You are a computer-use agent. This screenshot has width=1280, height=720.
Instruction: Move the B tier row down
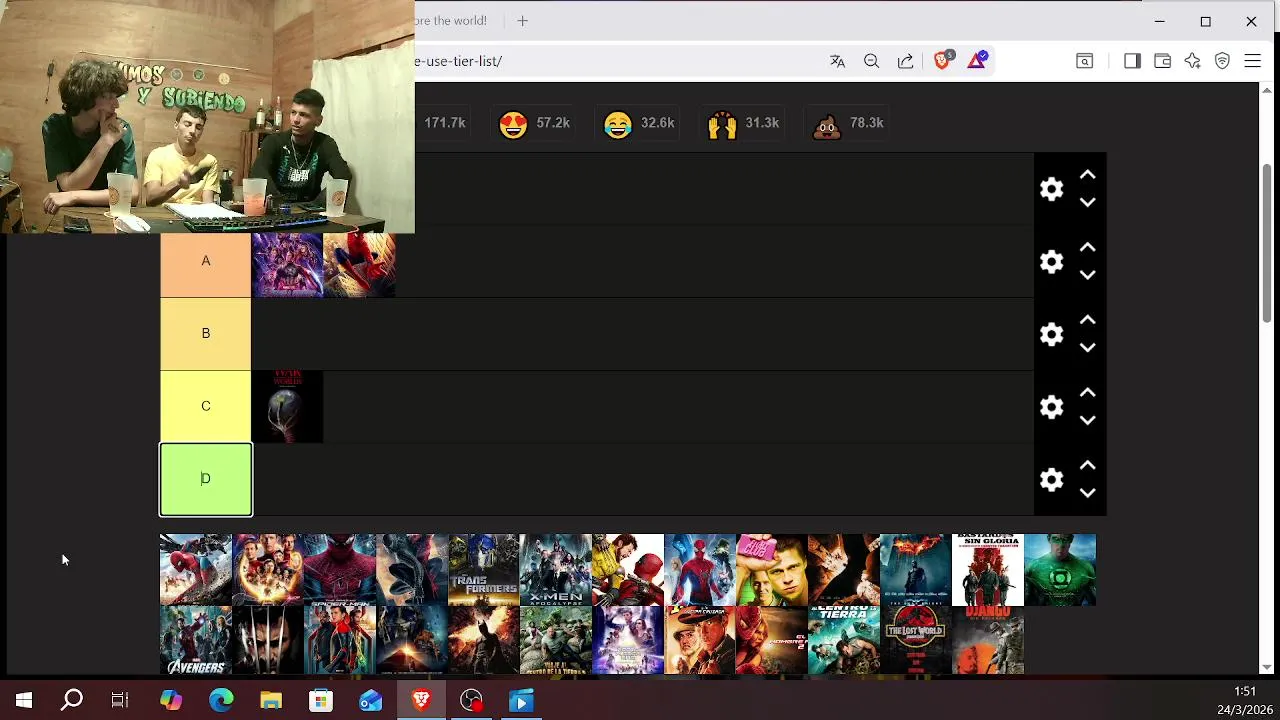[x=1088, y=348]
